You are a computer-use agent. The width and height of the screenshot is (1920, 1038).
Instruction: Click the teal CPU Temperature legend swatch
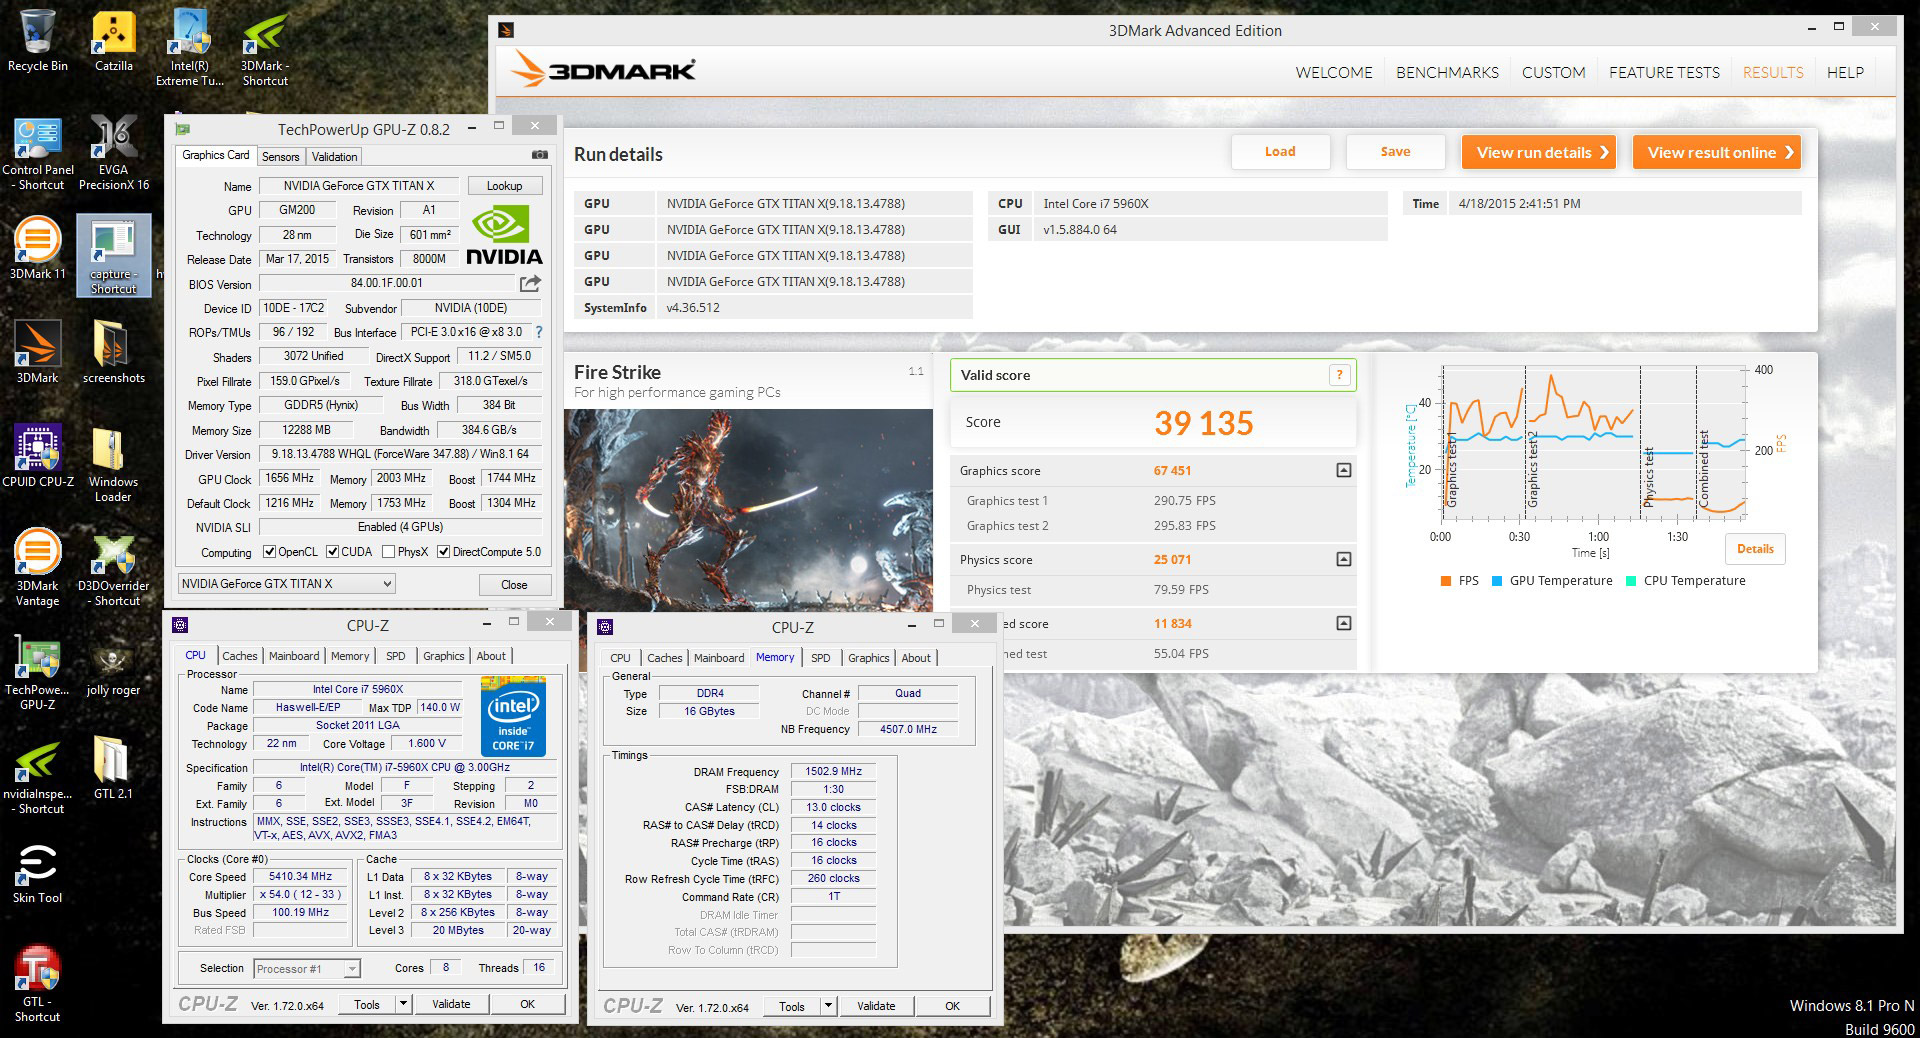(x=1631, y=581)
